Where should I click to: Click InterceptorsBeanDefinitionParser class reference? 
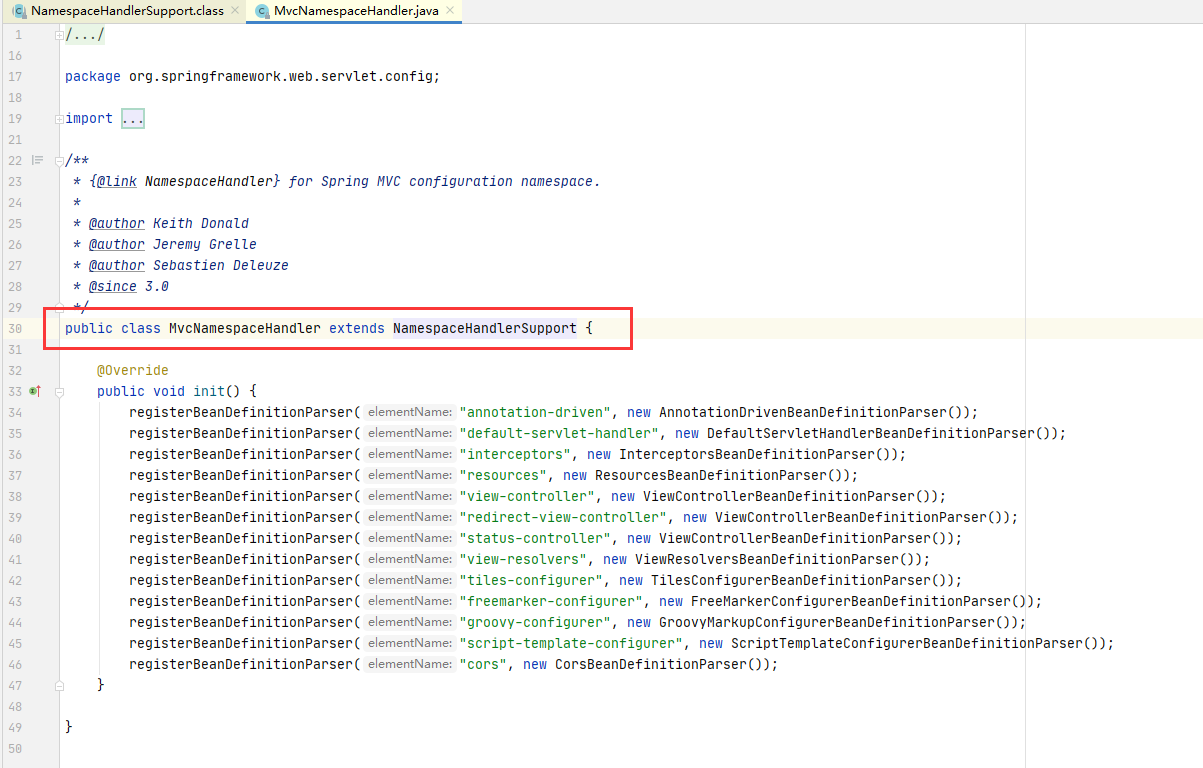pyautogui.click(x=747, y=454)
